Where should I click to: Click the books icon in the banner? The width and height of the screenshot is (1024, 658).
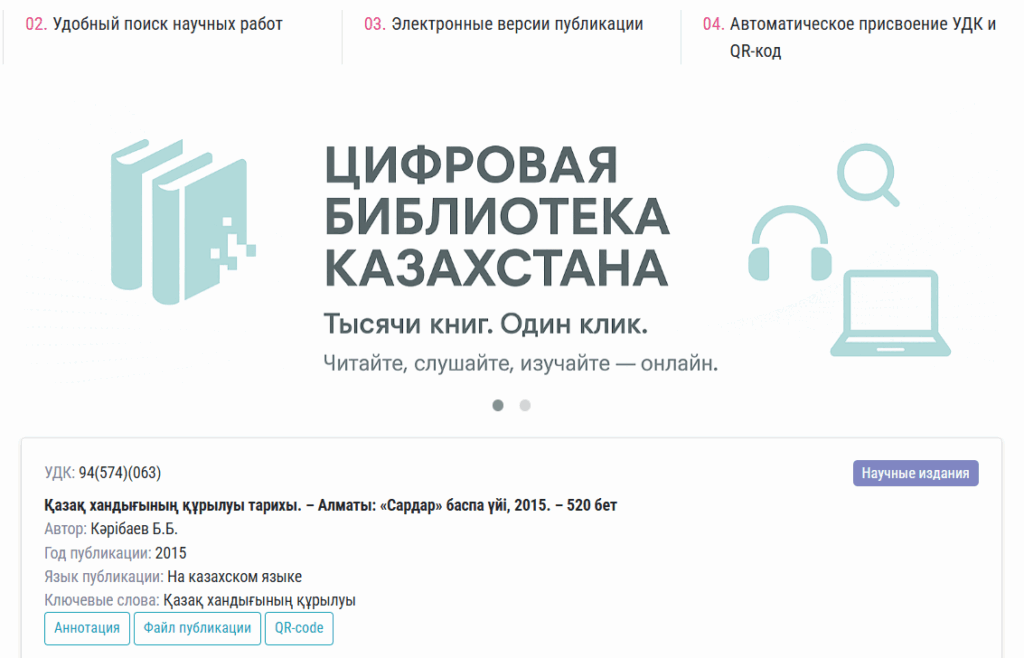pos(182,222)
